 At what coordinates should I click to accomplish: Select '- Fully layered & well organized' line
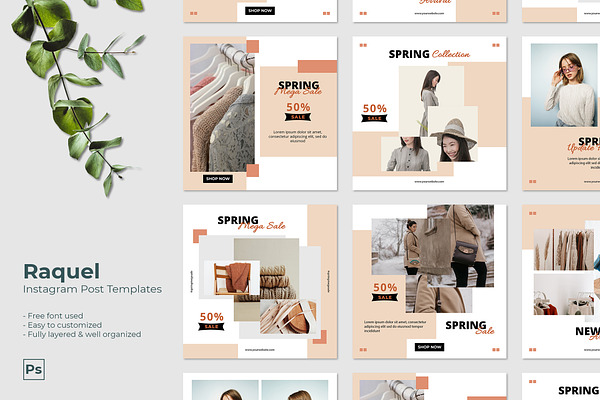click(82, 334)
